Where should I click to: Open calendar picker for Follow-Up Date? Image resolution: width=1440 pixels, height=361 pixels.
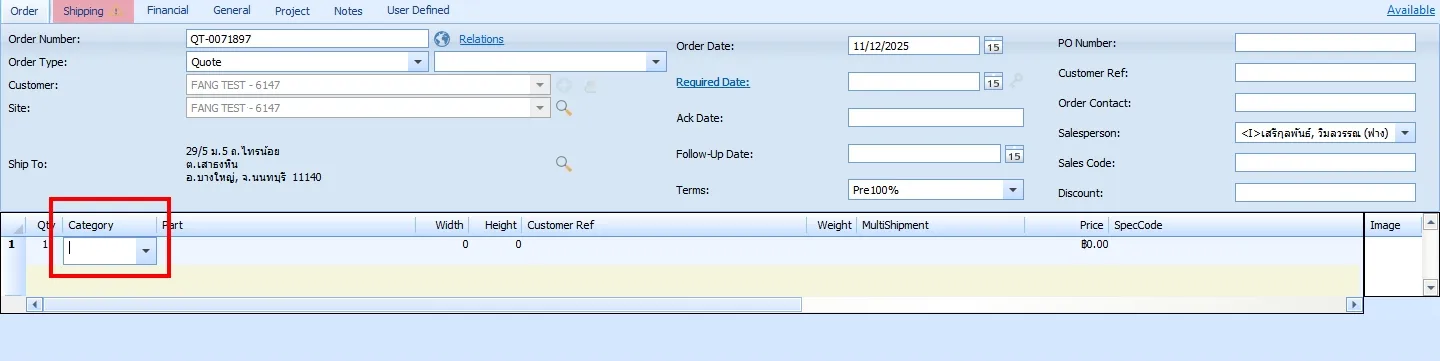pyautogui.click(x=1014, y=154)
